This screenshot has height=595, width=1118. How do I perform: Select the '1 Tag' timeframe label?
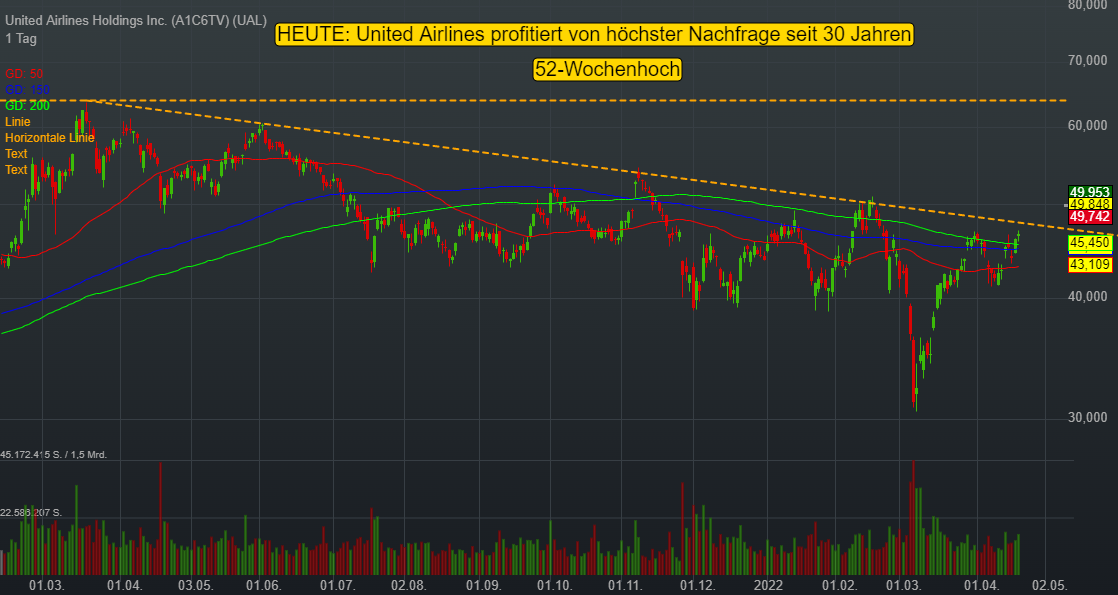[21, 39]
